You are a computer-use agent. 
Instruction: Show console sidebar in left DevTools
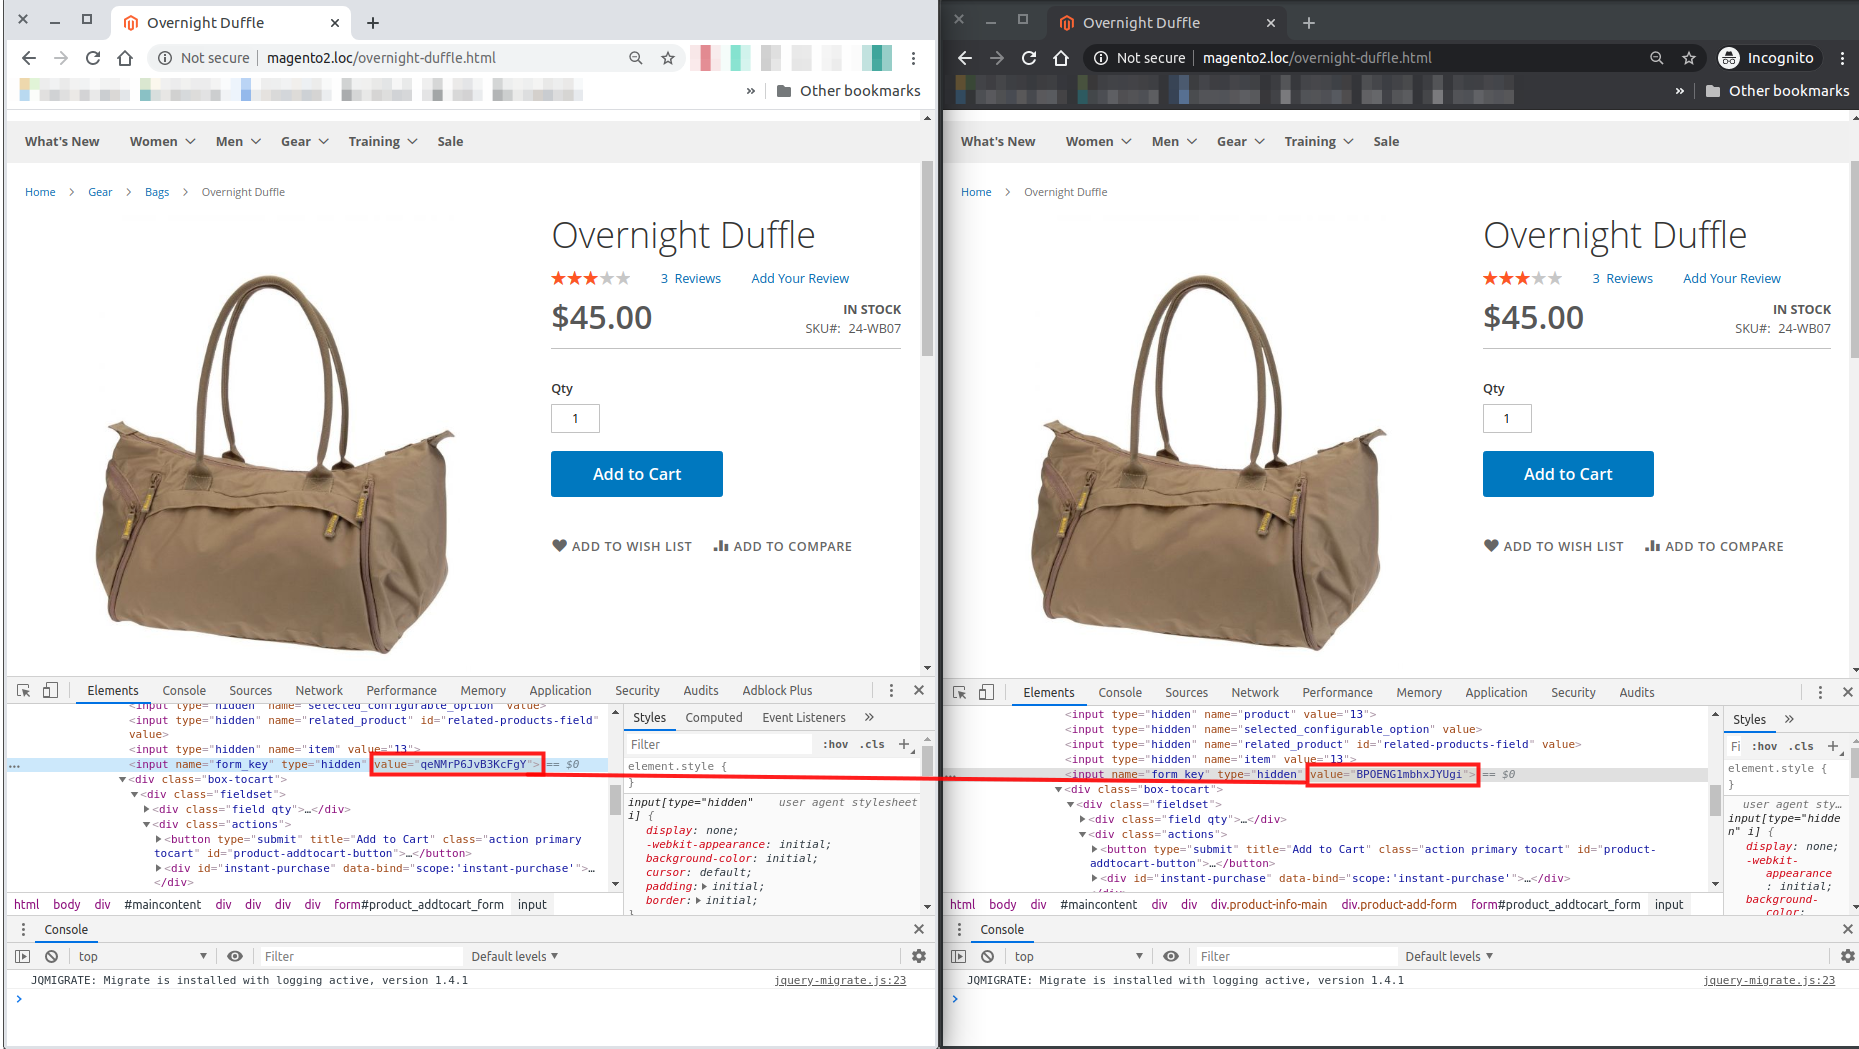point(23,956)
